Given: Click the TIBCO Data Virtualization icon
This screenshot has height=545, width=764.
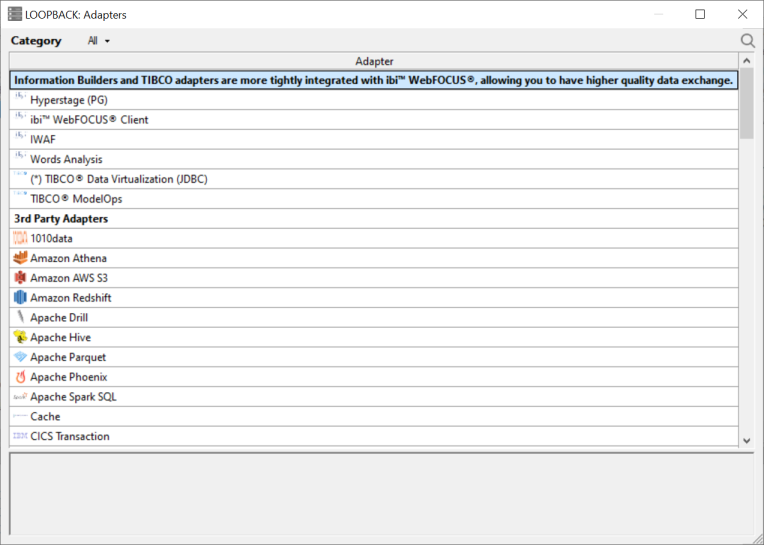Looking at the screenshot, I should pos(20,174).
